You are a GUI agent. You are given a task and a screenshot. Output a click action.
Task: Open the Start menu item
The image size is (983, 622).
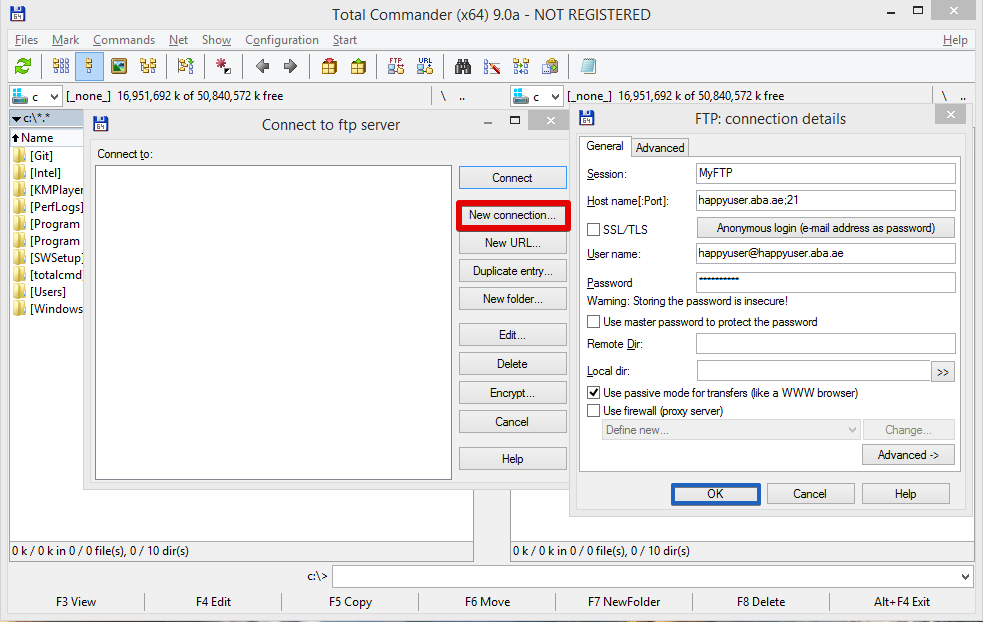tap(344, 40)
